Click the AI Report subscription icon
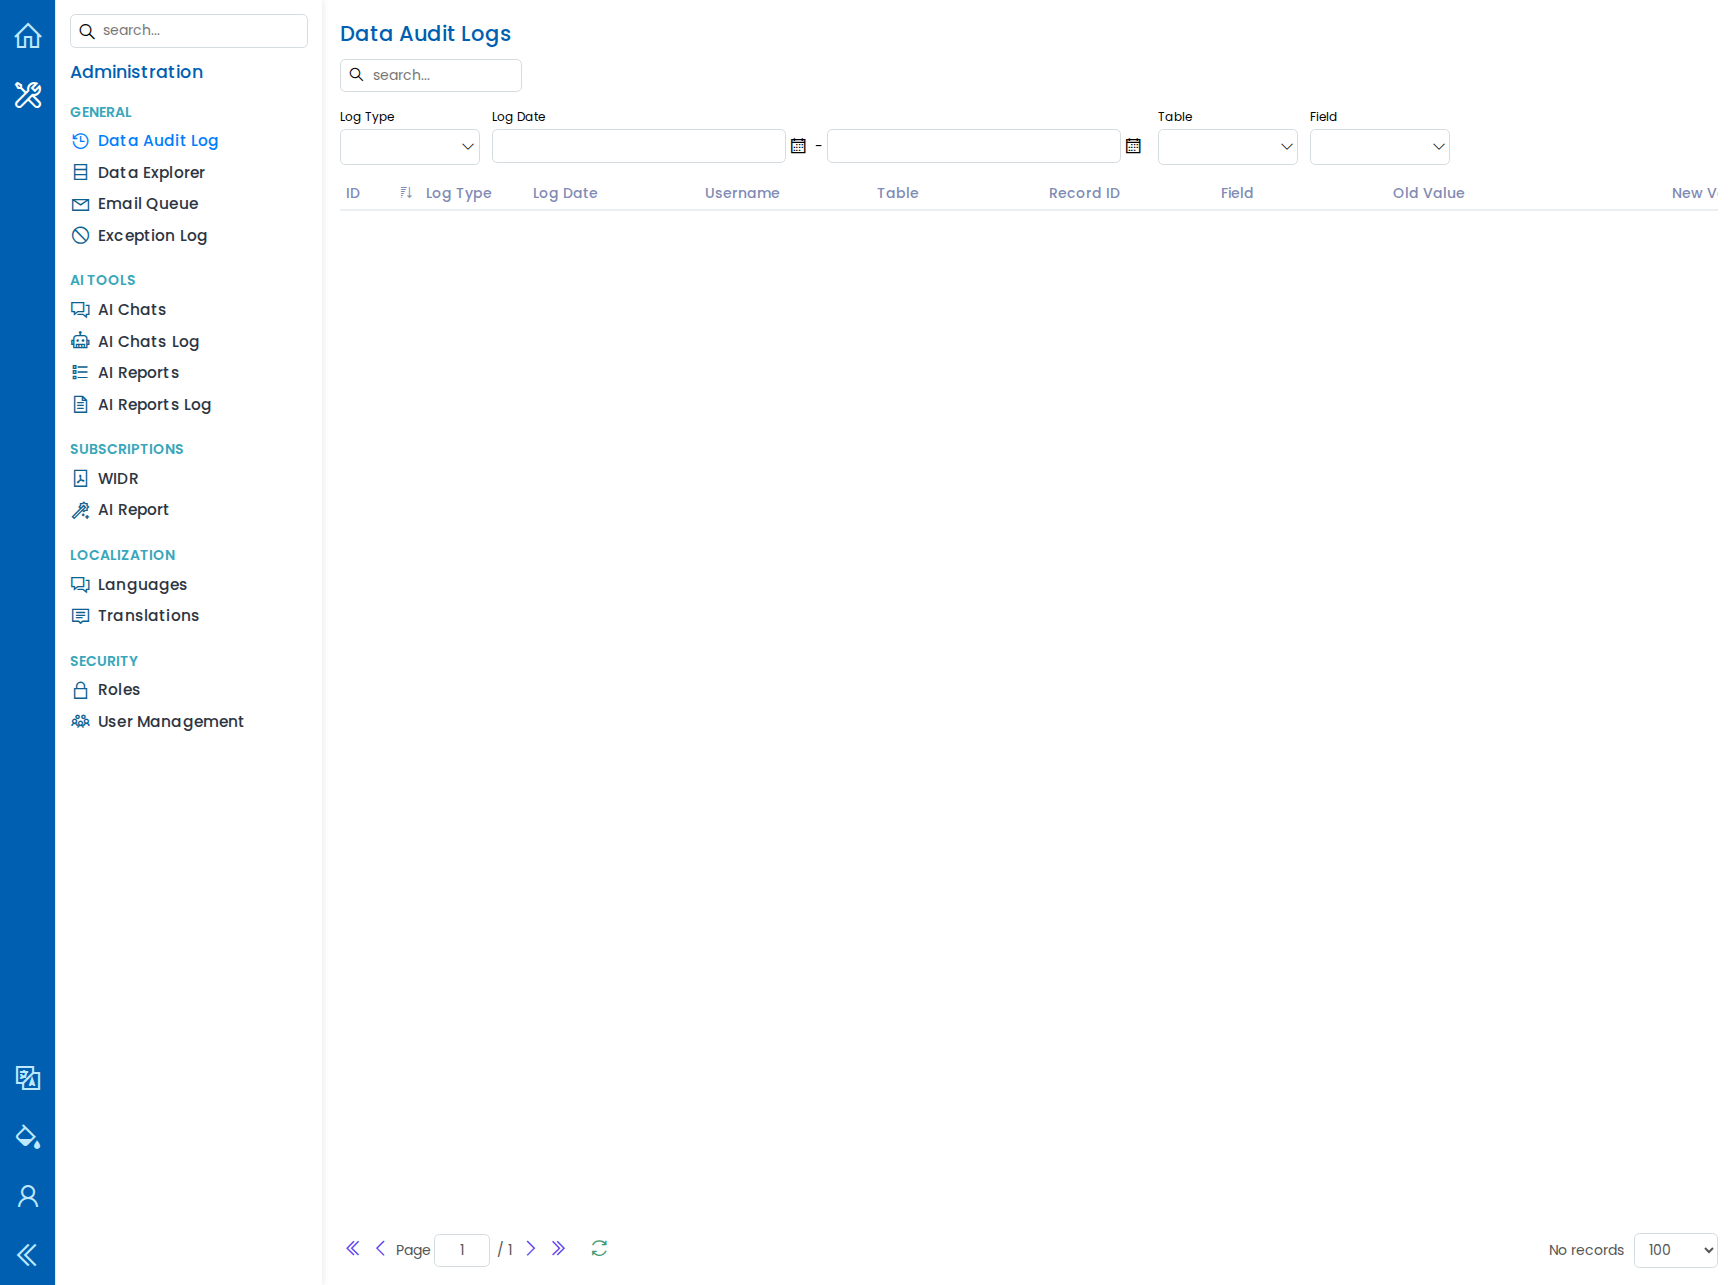The width and height of the screenshot is (1735, 1285). click(81, 510)
